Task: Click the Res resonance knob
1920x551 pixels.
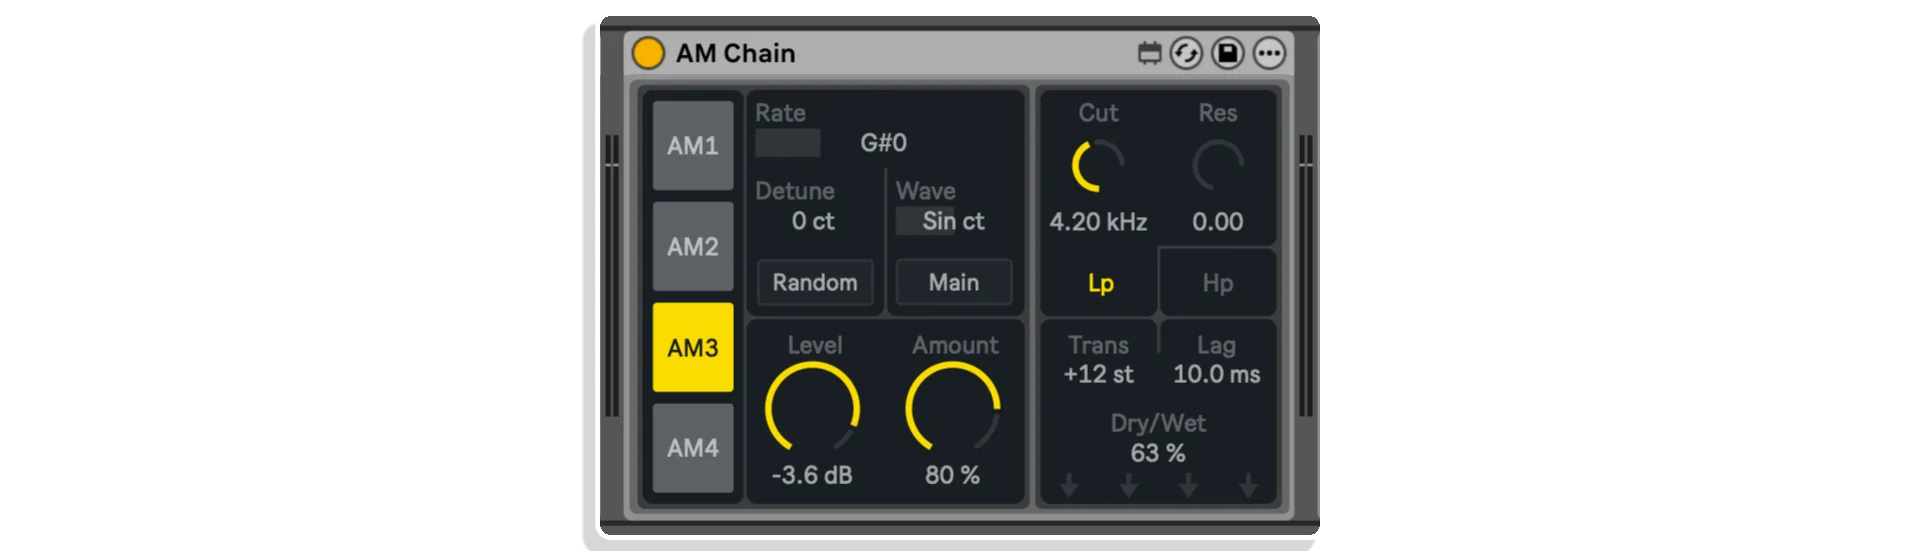Action: (x=1218, y=166)
